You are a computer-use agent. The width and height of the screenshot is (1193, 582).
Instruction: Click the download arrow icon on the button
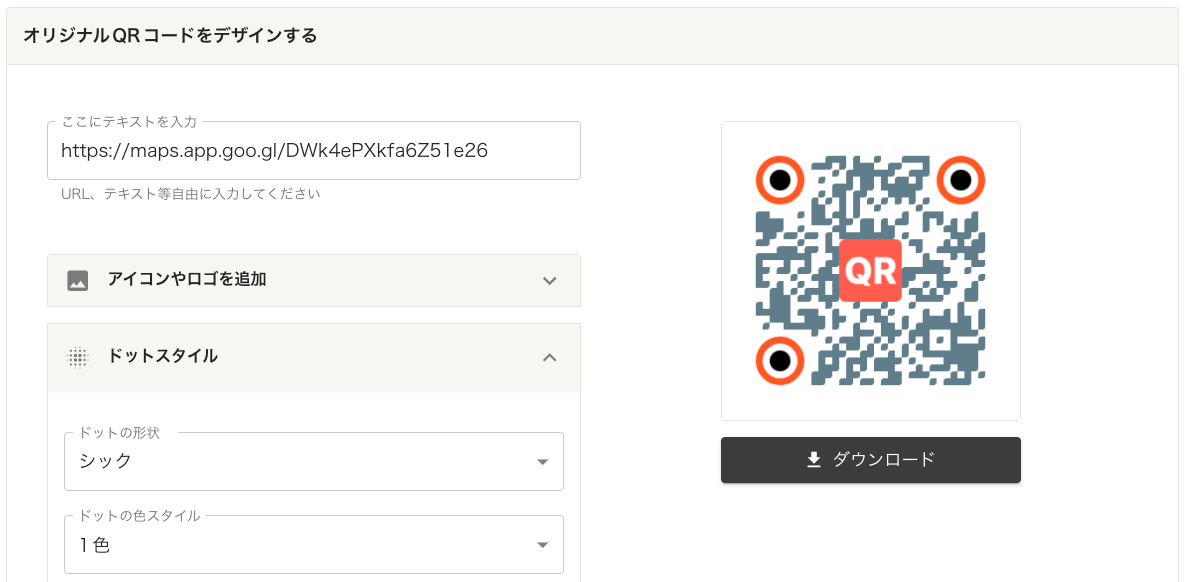(x=814, y=460)
